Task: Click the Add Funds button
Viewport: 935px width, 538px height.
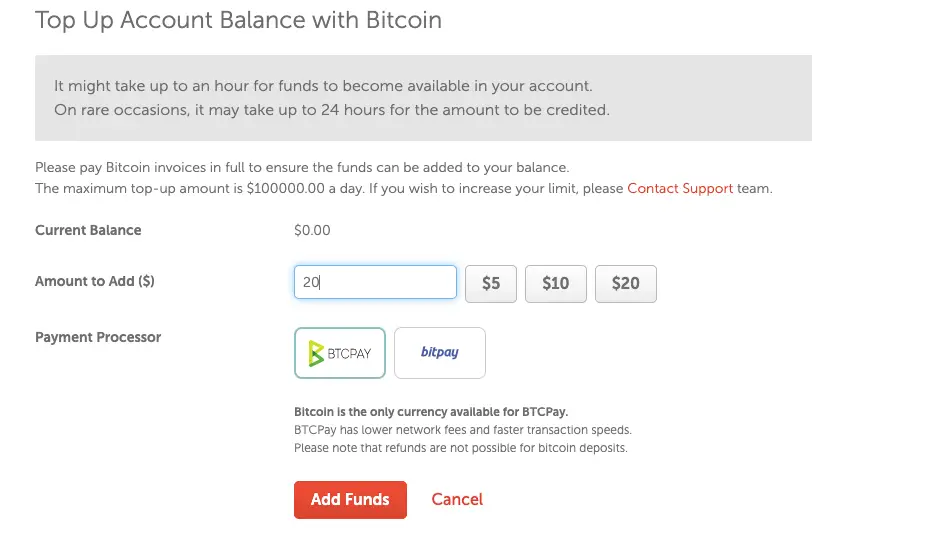Action: click(x=350, y=500)
